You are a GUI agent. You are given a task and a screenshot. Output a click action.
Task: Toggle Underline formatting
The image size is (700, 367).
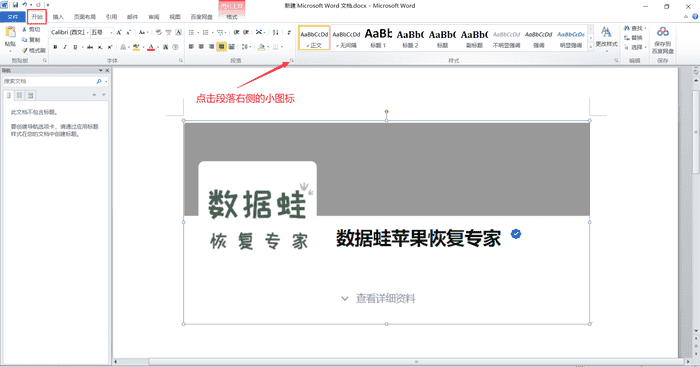click(x=75, y=47)
